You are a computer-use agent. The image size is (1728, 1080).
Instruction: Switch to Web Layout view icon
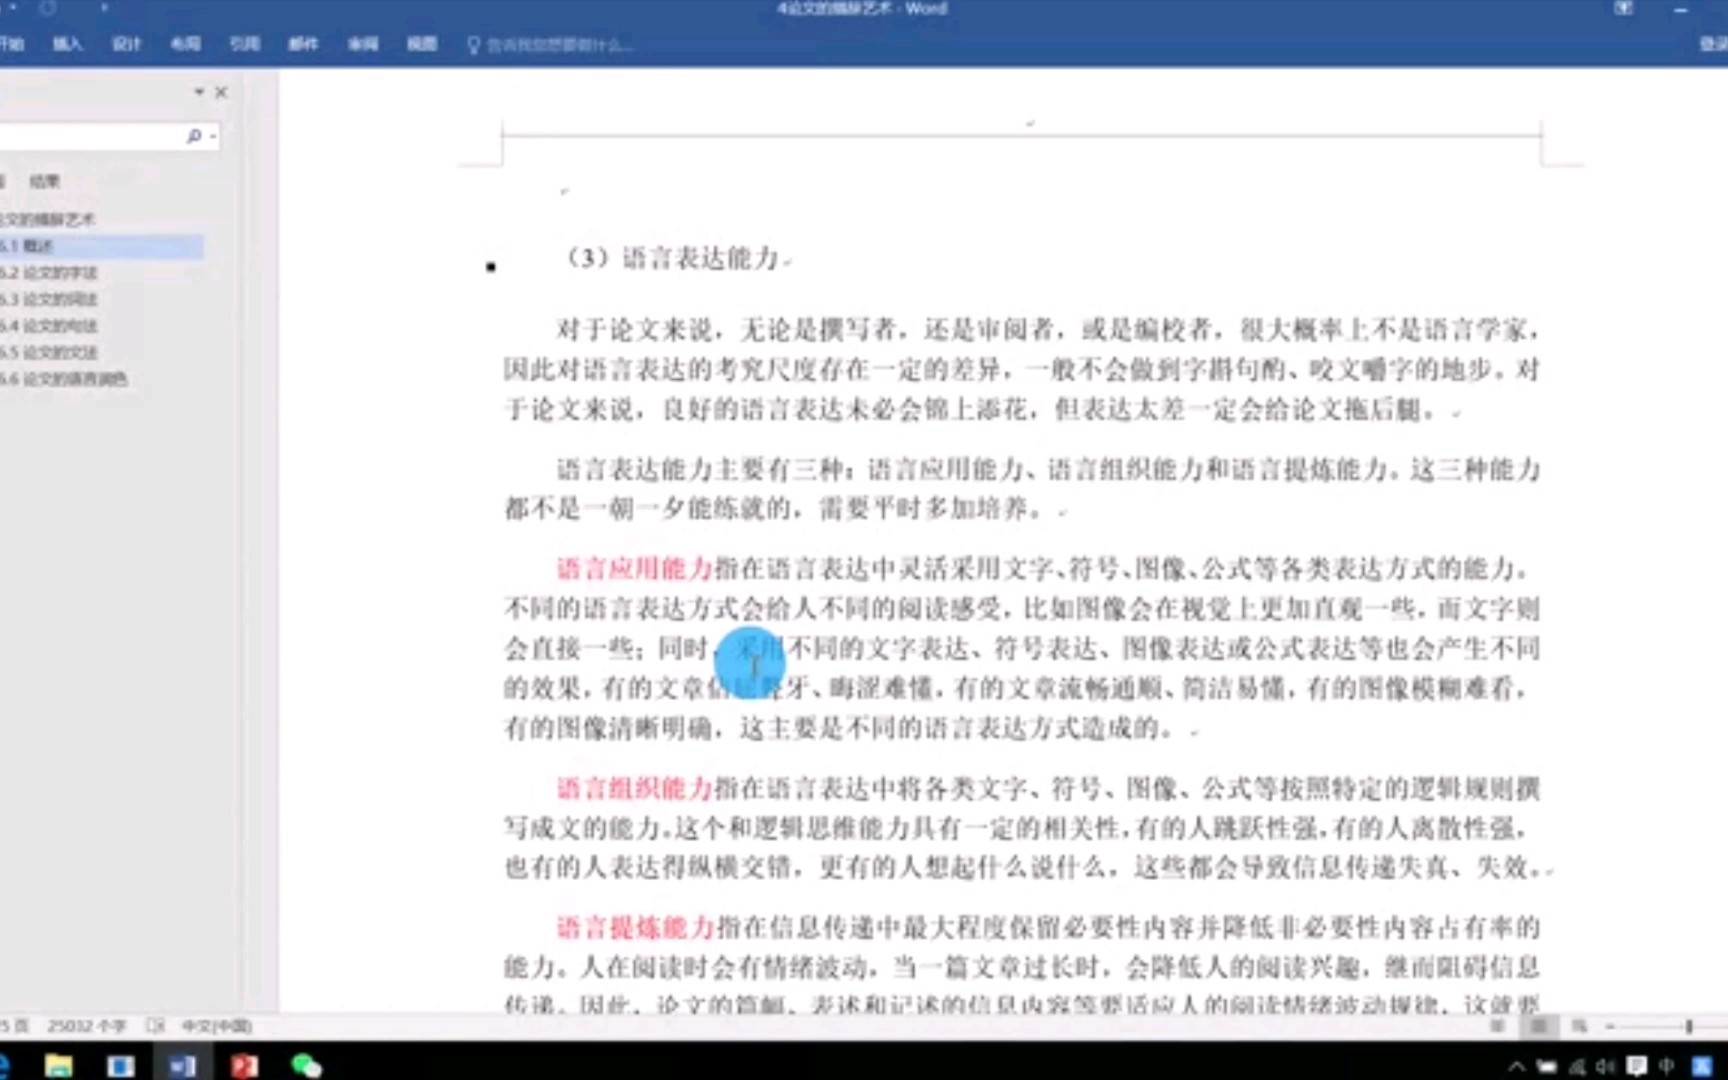click(x=1580, y=1026)
